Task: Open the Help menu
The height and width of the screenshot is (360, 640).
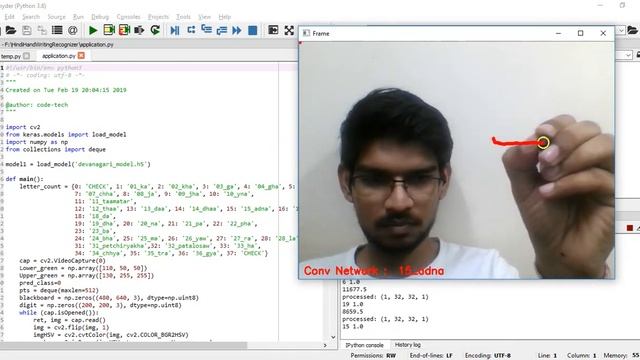Action: [x=225, y=17]
